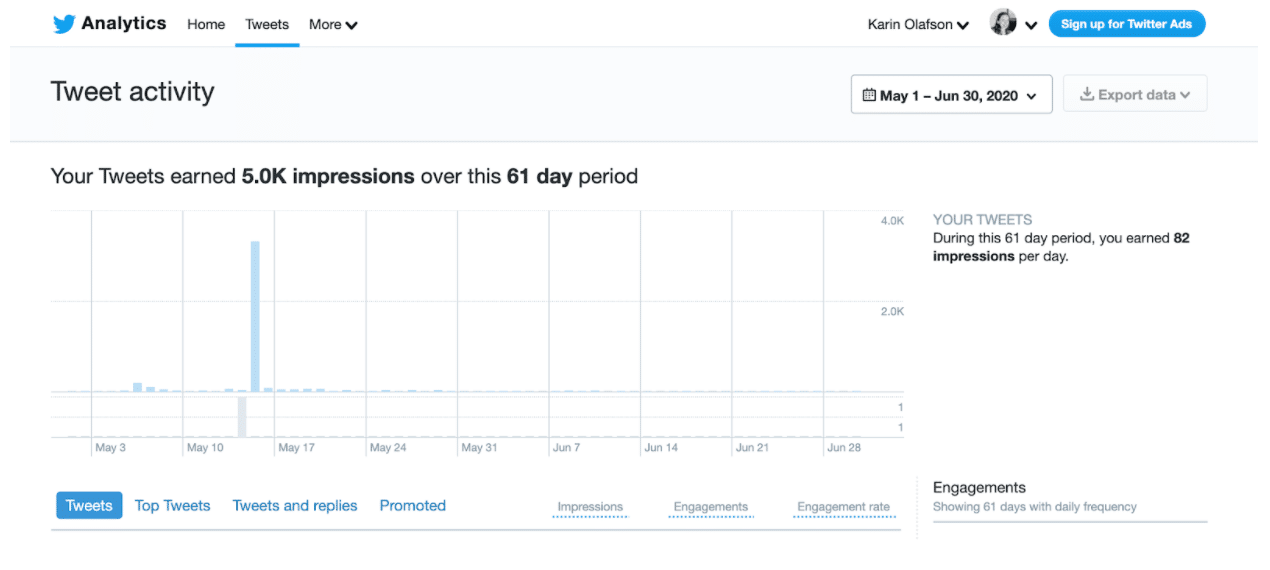Show the Promoted tab
The height and width of the screenshot is (570, 1270).
(413, 506)
